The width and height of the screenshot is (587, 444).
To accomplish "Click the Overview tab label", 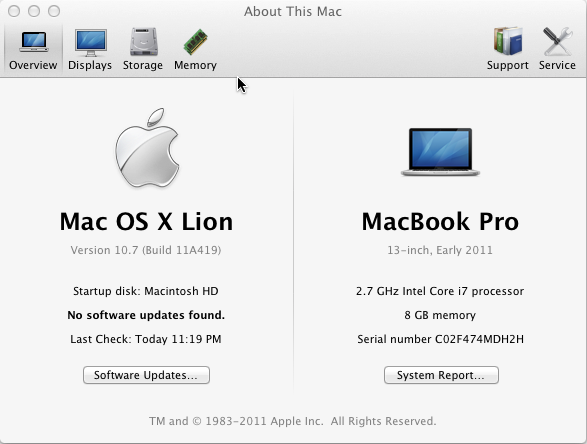I will pyautogui.click(x=33, y=65).
